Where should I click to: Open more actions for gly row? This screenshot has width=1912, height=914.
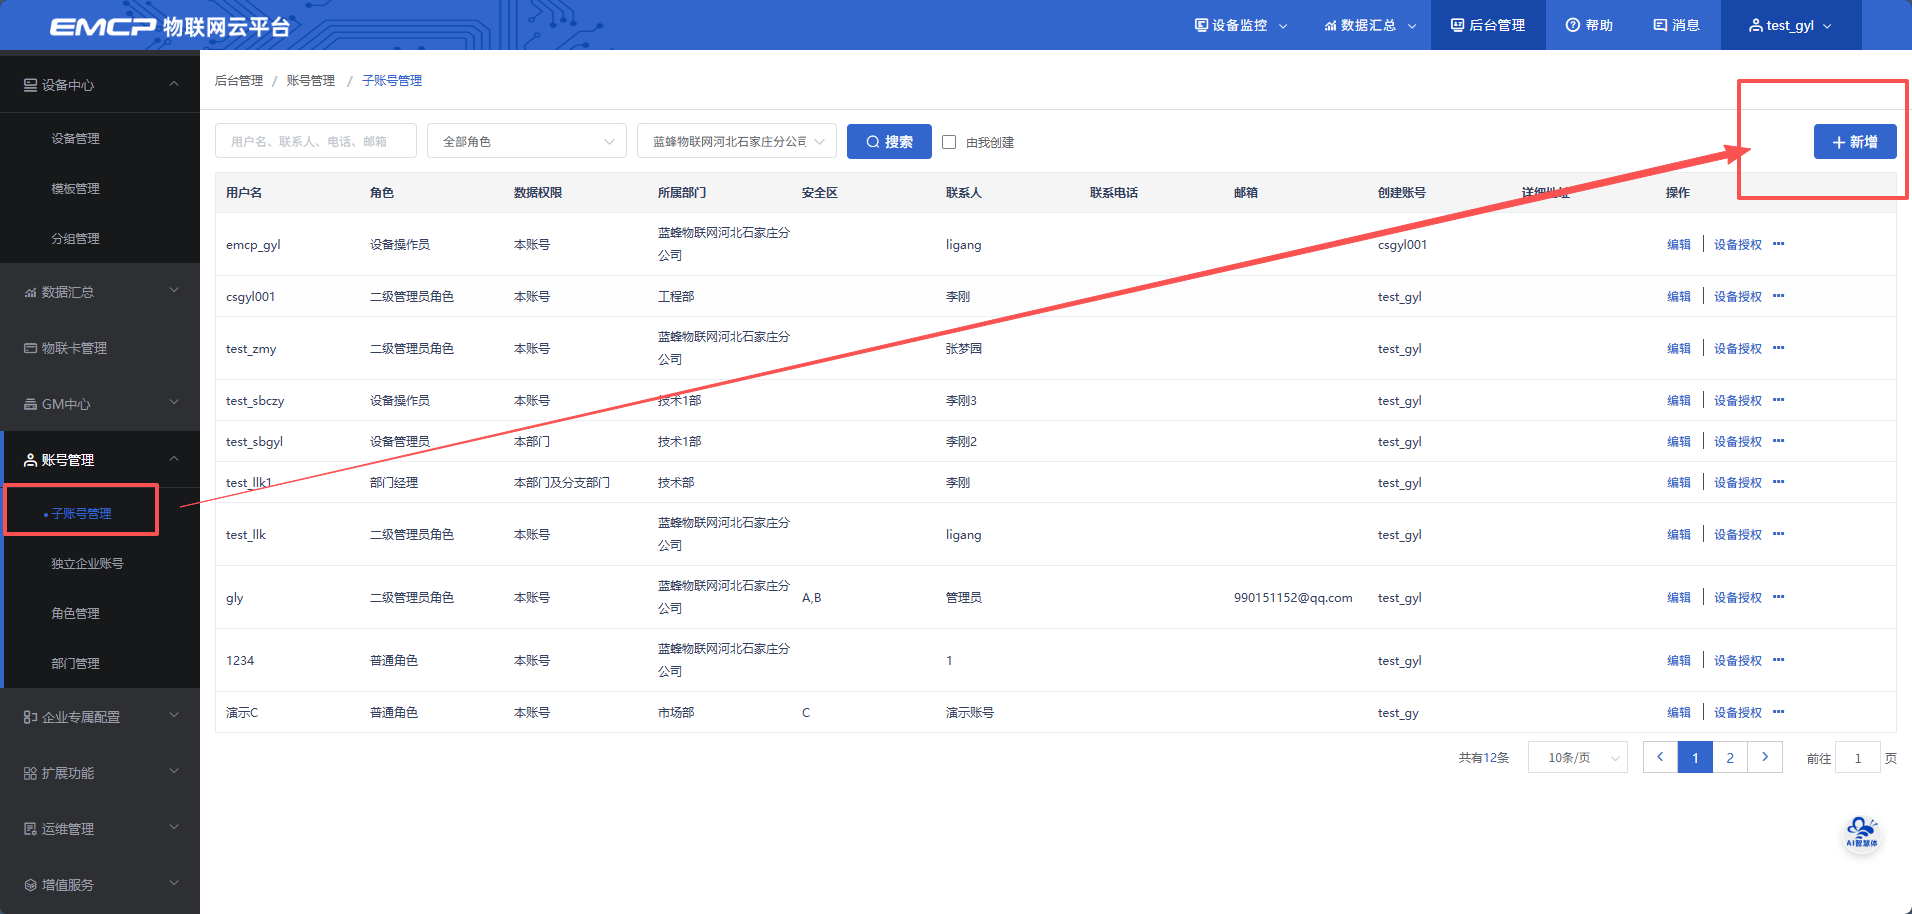pyautogui.click(x=1778, y=597)
